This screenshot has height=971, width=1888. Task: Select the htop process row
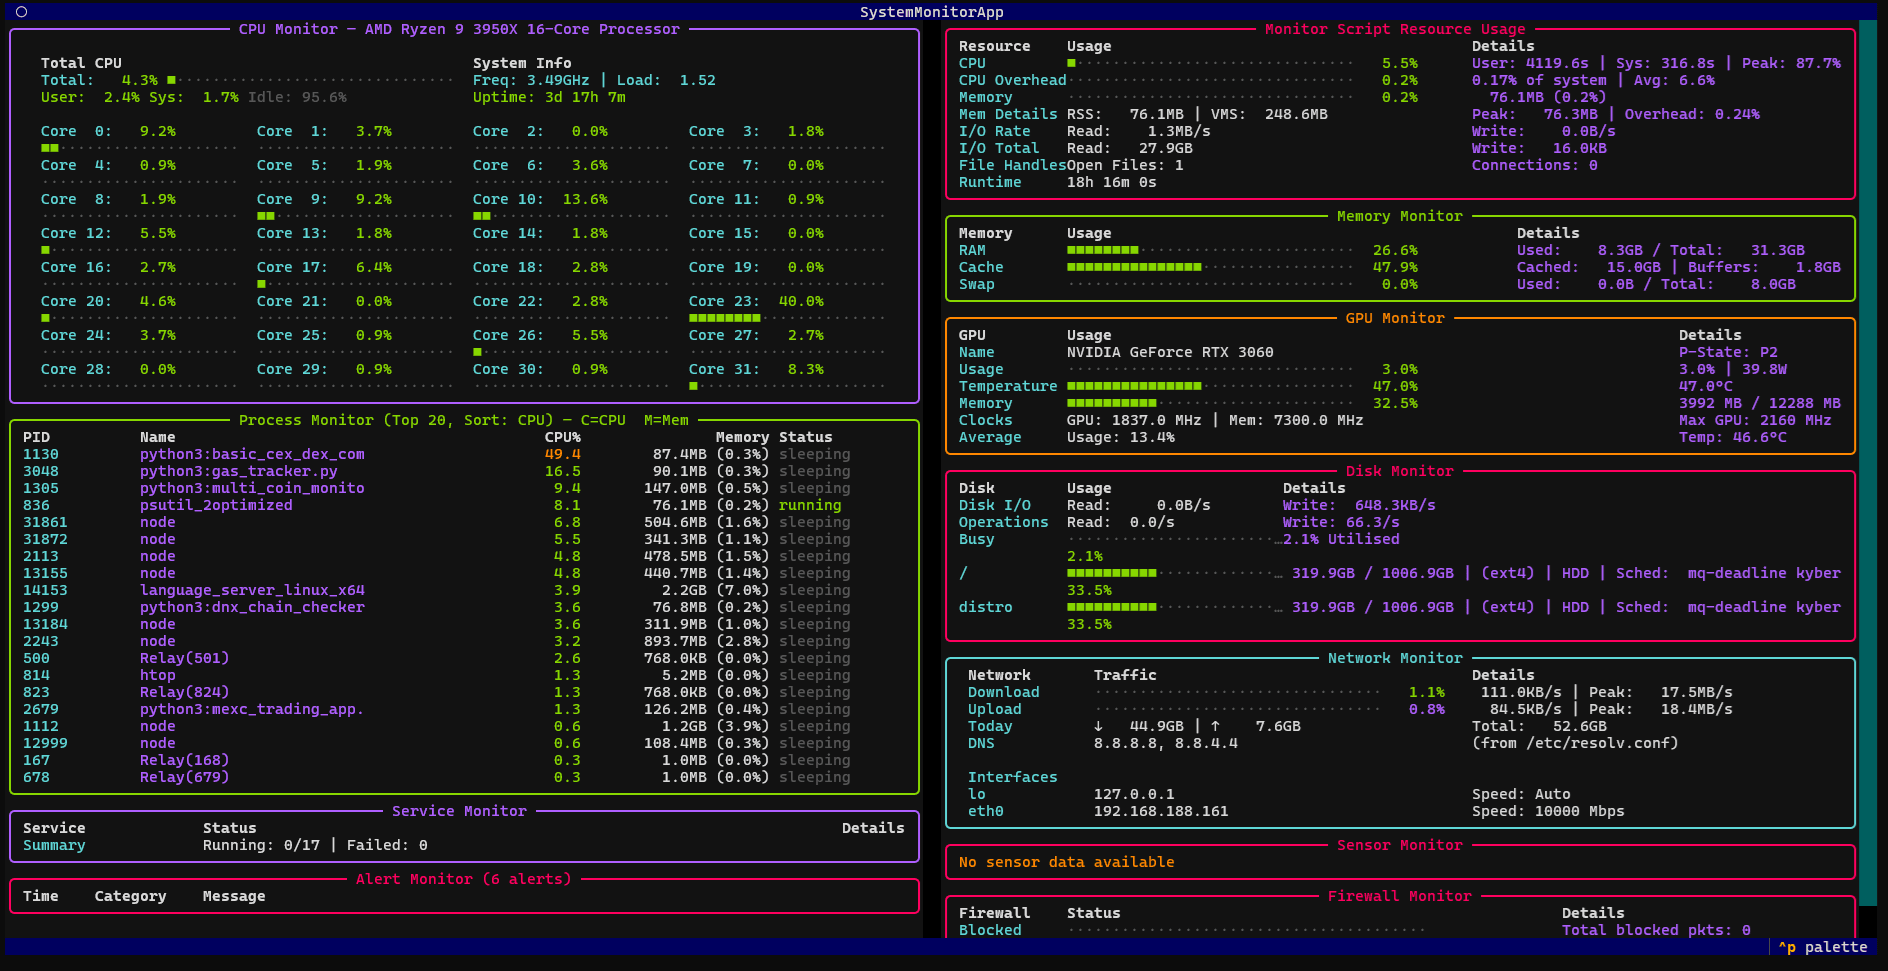464,675
